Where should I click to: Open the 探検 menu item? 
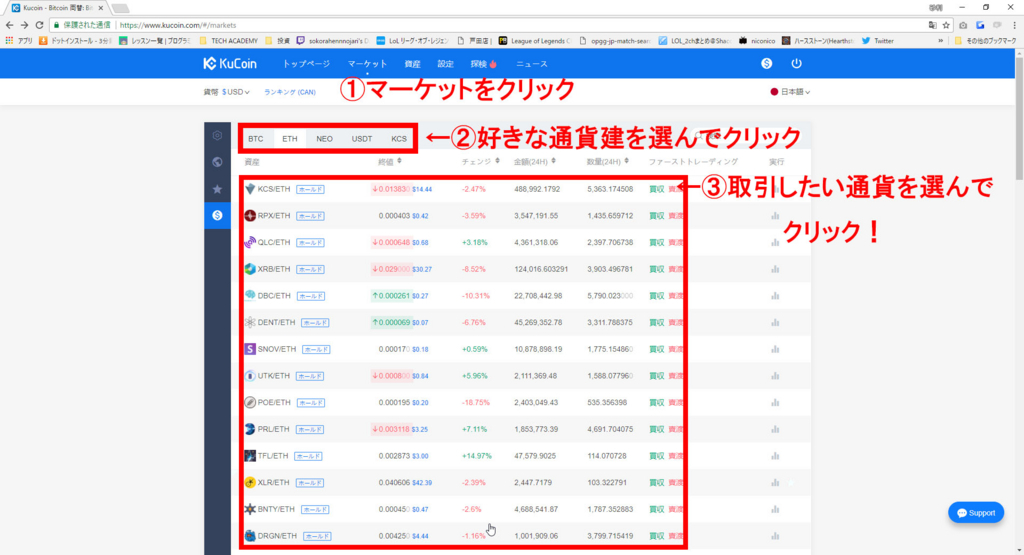[x=483, y=64]
